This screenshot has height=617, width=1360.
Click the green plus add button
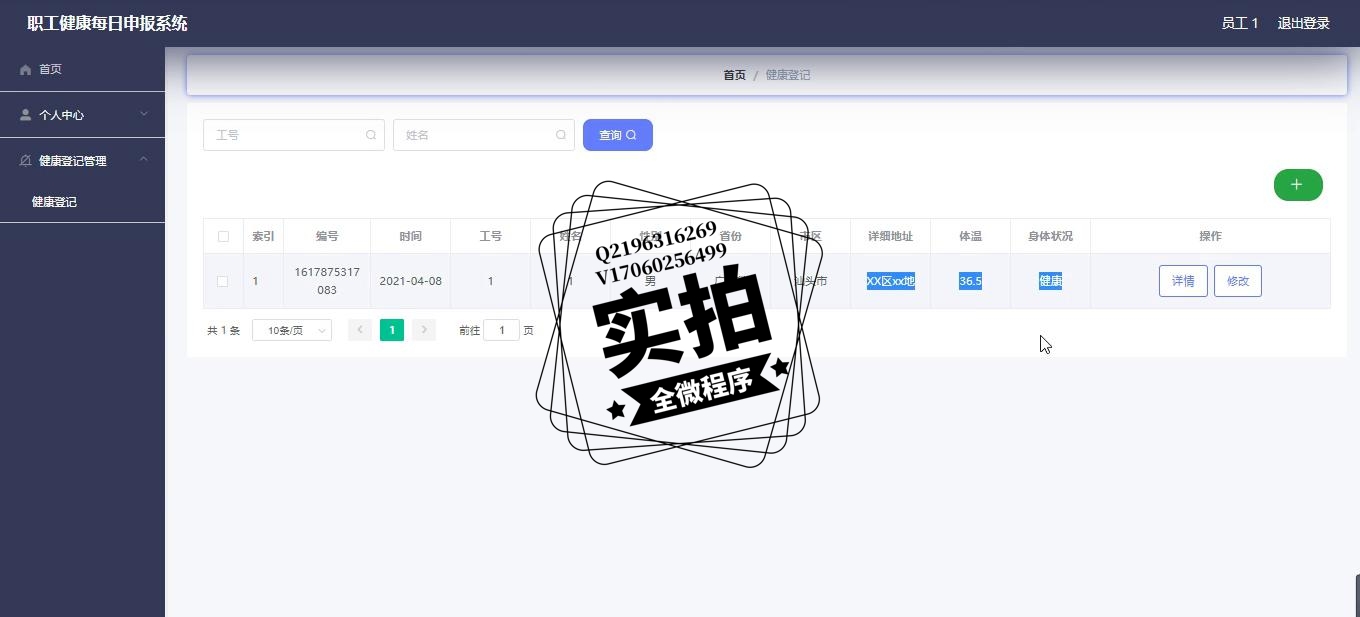(x=1298, y=185)
